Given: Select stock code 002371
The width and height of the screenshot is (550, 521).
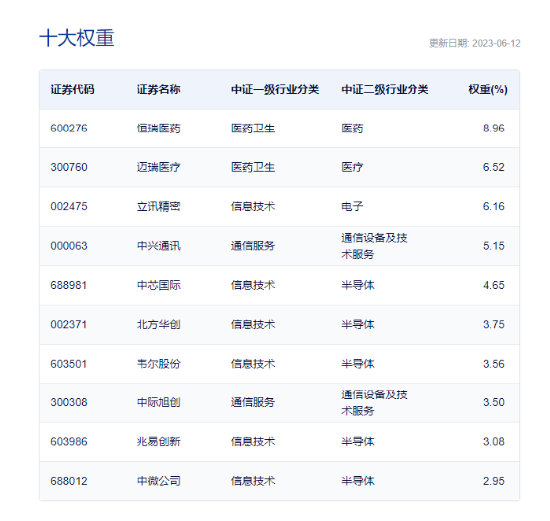Looking at the screenshot, I should point(69,325).
